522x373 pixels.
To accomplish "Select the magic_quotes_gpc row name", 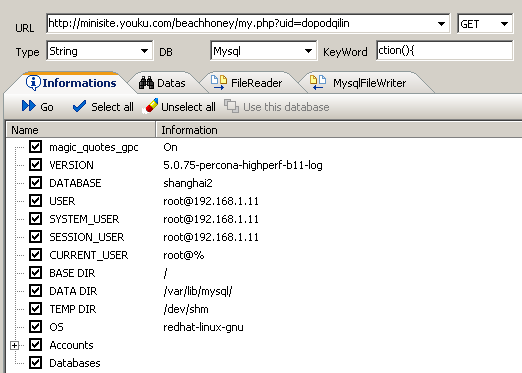I will coord(94,147).
